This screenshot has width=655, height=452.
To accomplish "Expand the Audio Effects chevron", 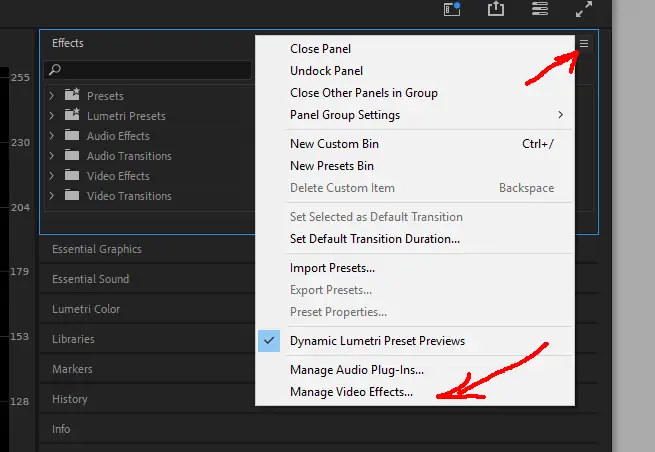I will coord(51,136).
